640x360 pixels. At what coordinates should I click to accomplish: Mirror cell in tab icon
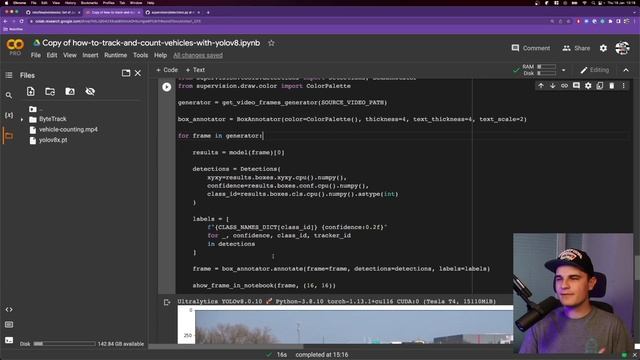click(600, 86)
